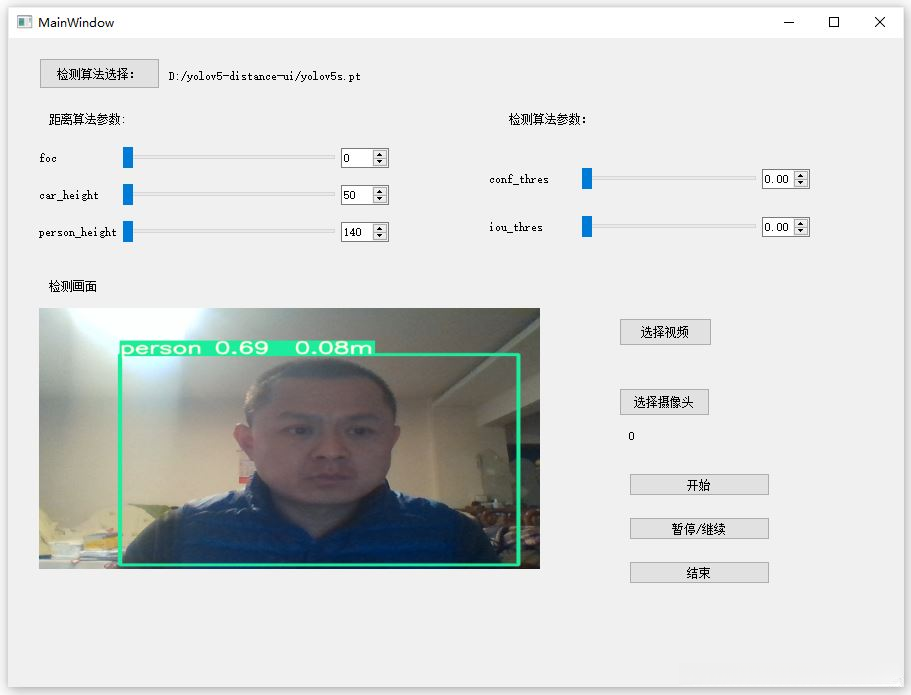Click the MainWindow app icon in title bar
Viewport: 911px width, 695px height.
coord(24,22)
